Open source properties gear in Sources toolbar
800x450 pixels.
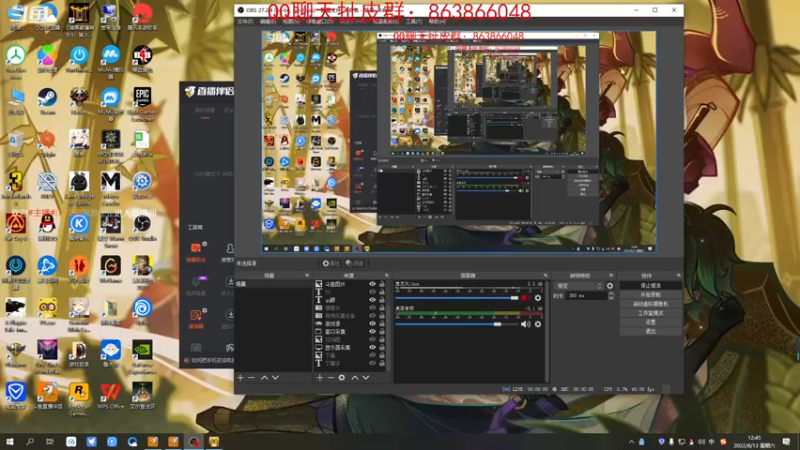pyautogui.click(x=342, y=378)
